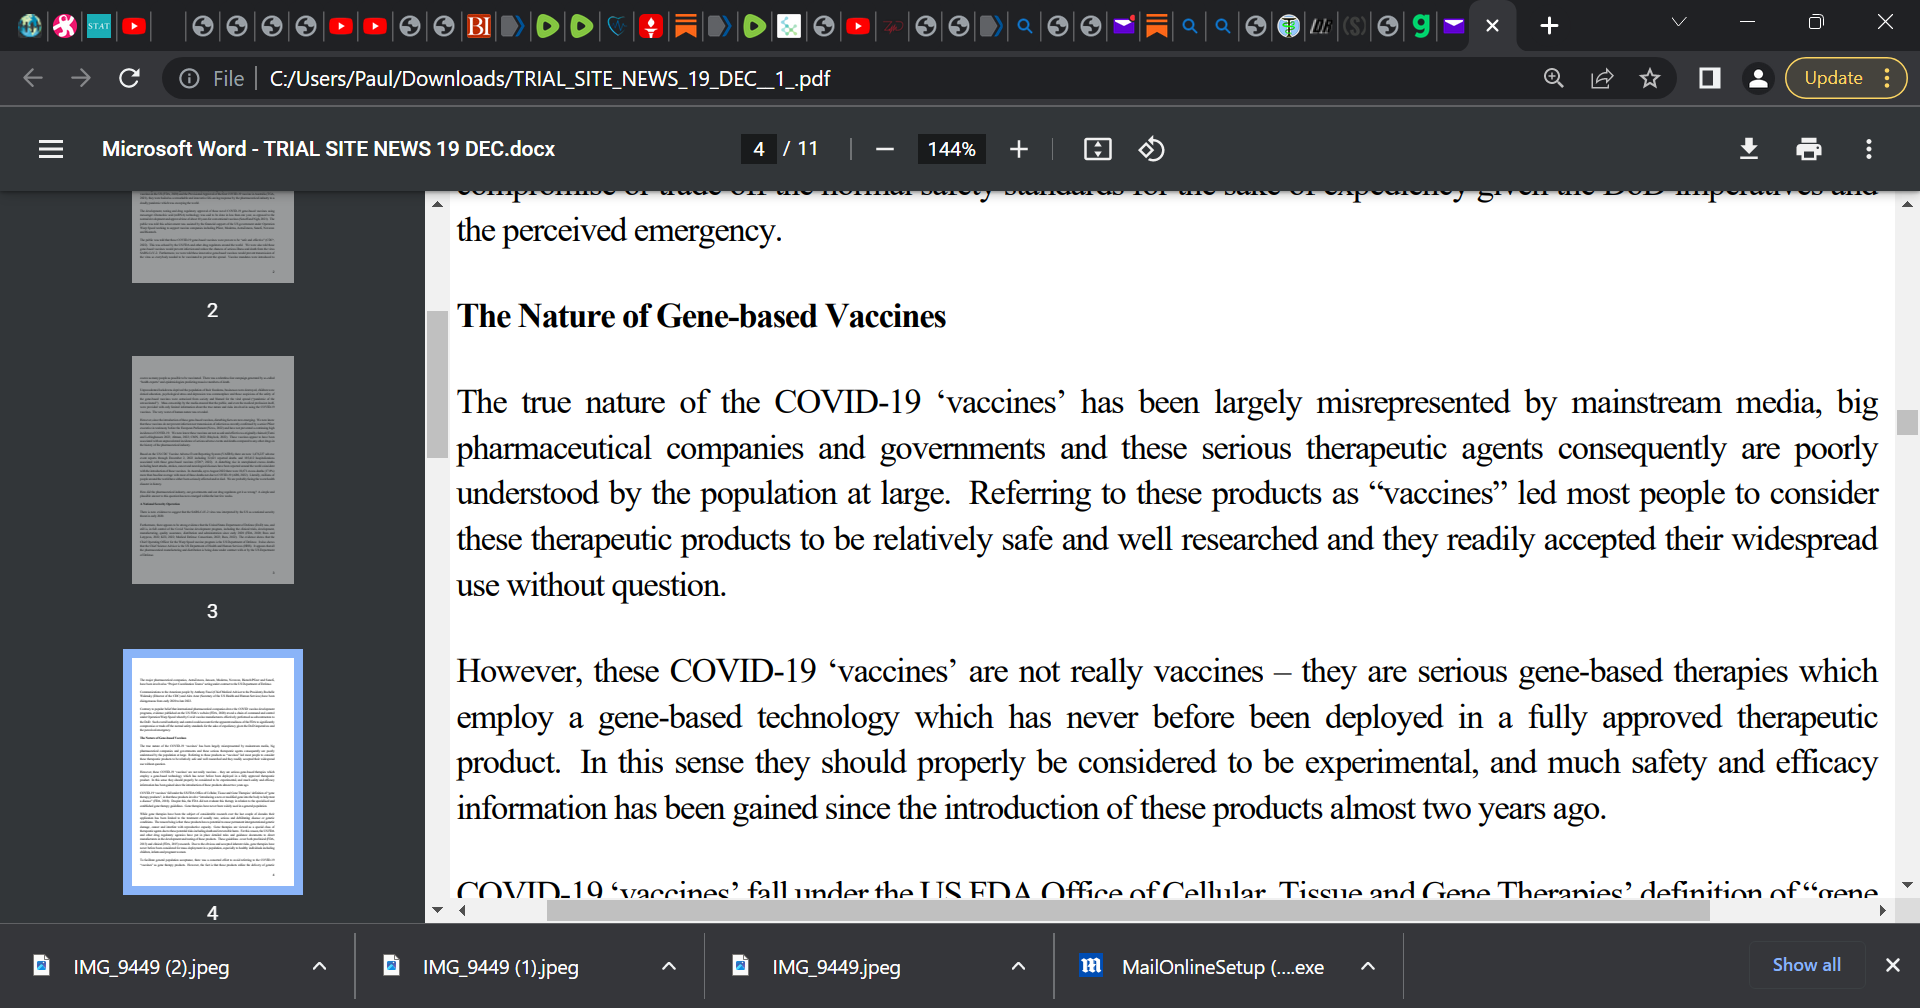Click the thumbnail panel scroll down arrow

pos(437,910)
